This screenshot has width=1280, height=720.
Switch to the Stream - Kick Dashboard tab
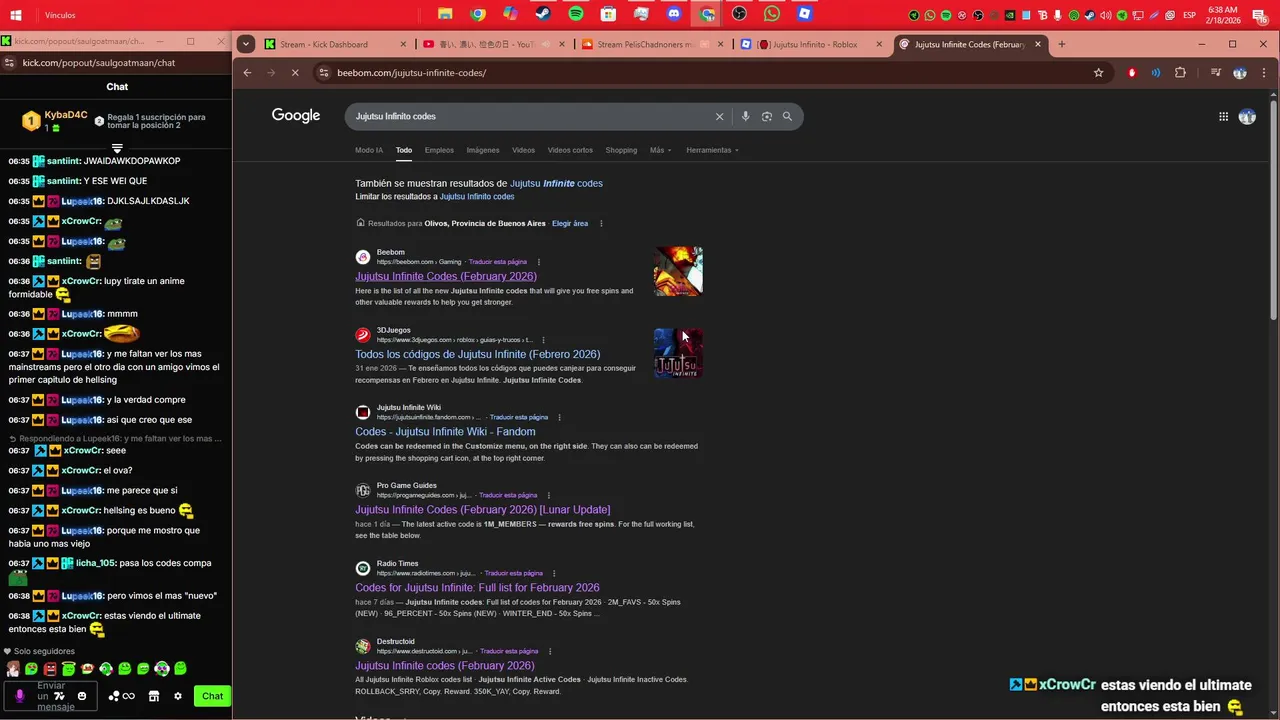(x=334, y=44)
